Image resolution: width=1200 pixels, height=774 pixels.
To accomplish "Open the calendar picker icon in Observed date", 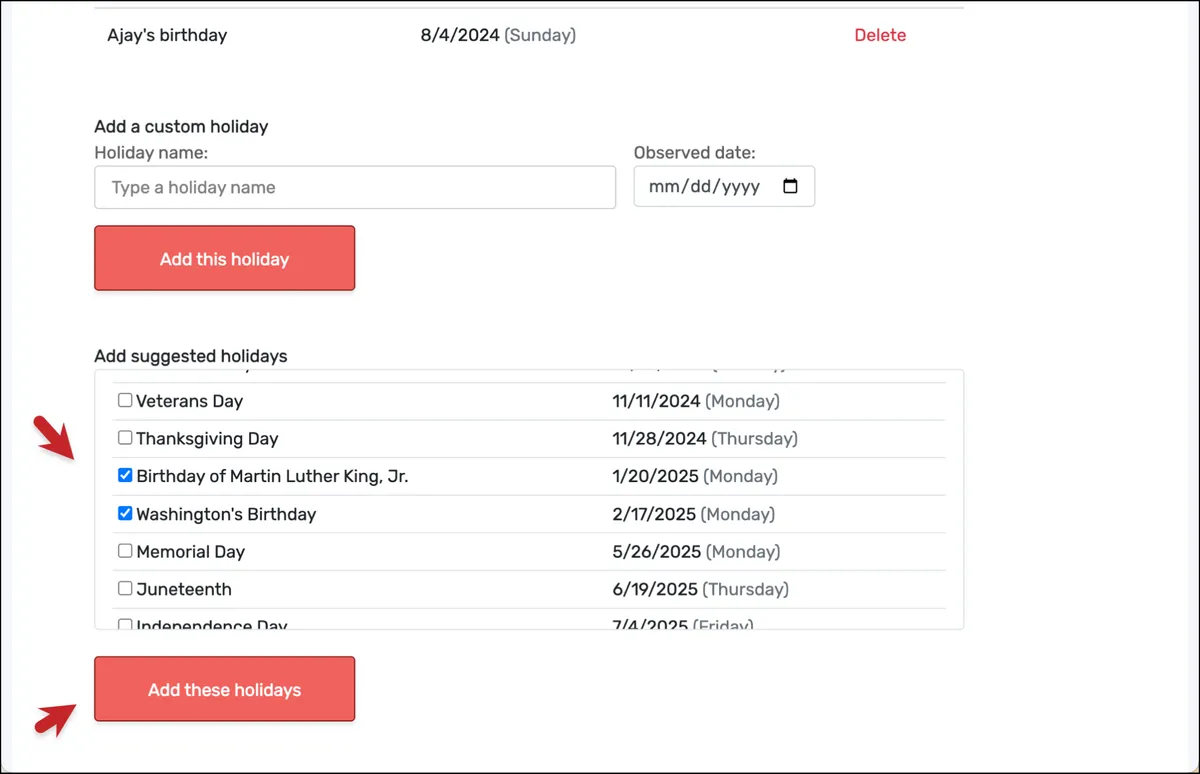I will 790,187.
